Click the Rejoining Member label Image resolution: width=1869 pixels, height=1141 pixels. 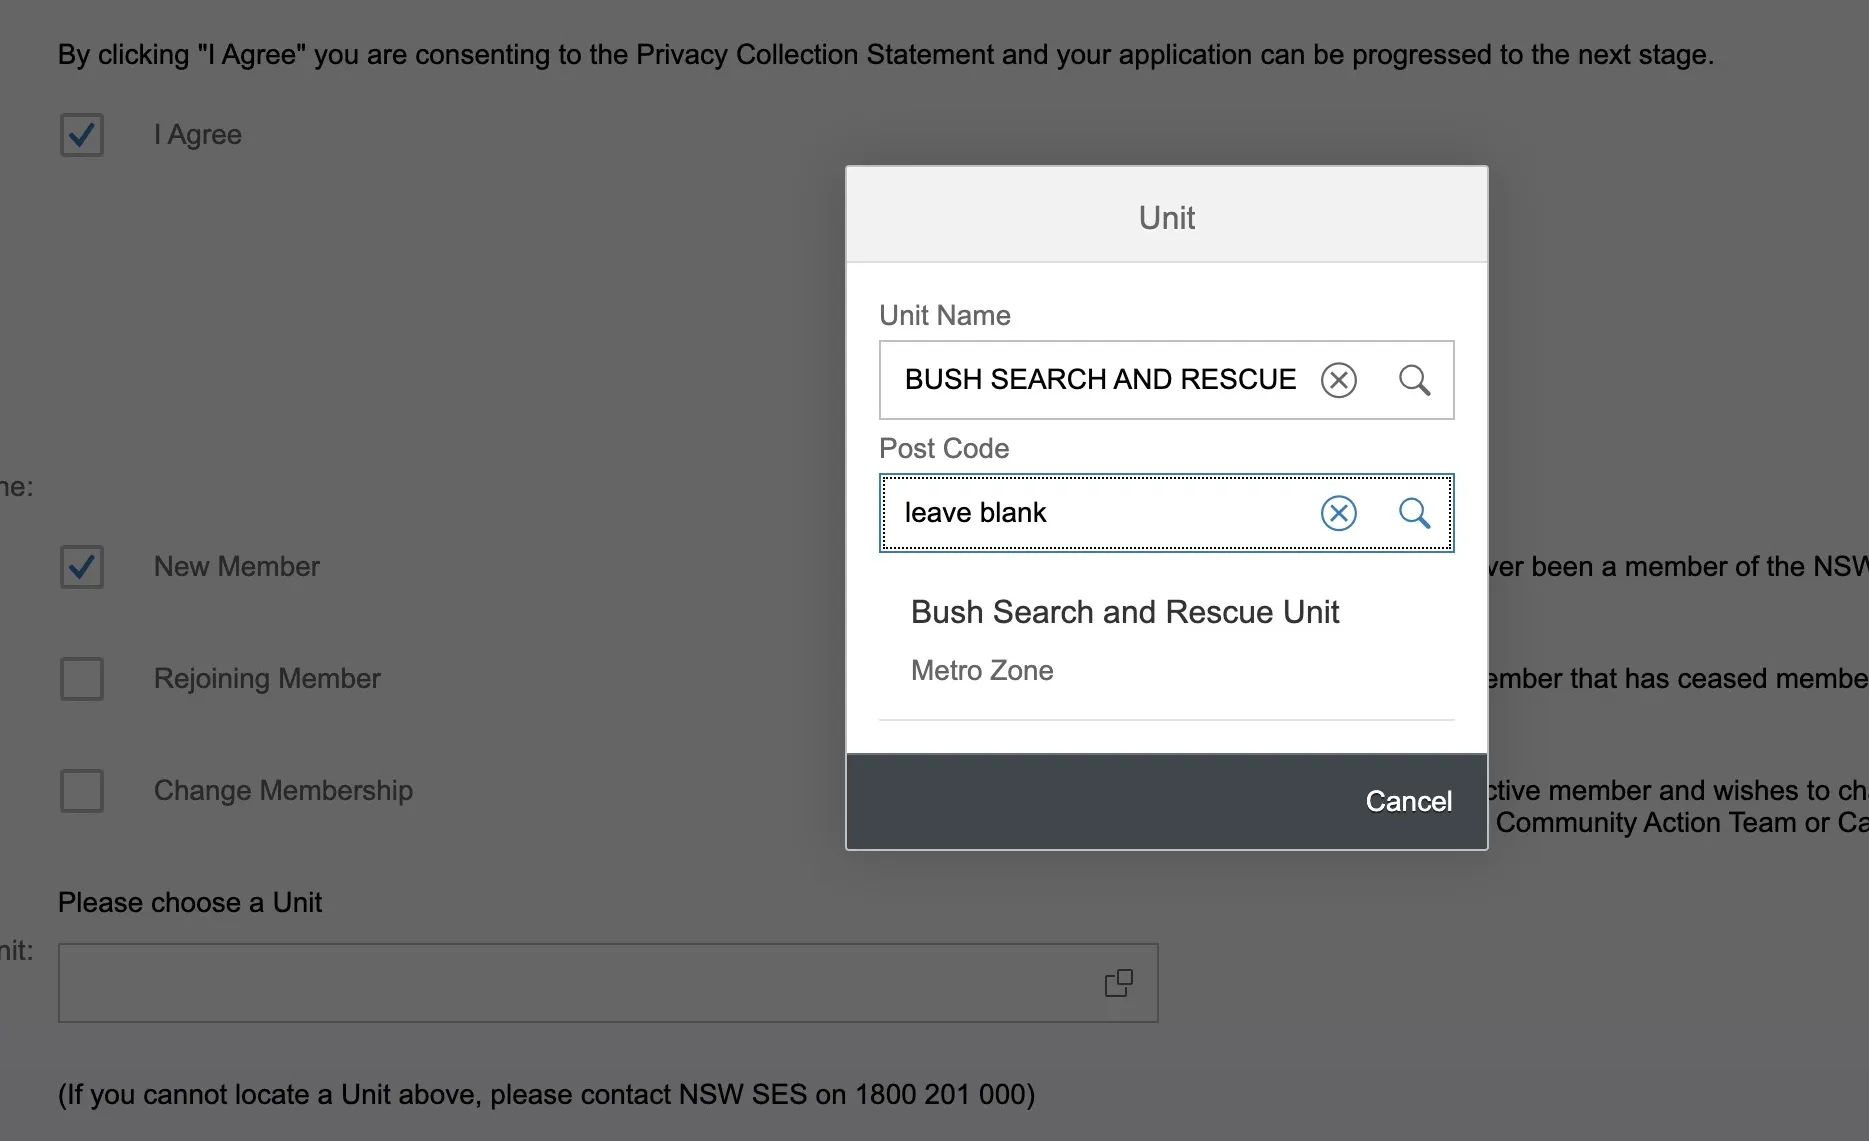coord(267,679)
